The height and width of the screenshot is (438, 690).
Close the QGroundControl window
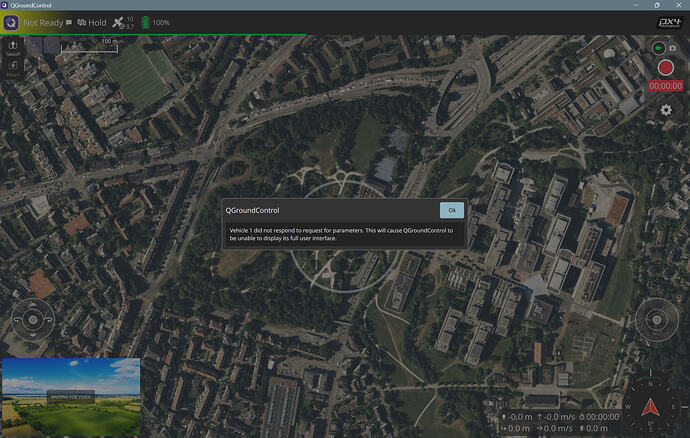(x=679, y=5)
